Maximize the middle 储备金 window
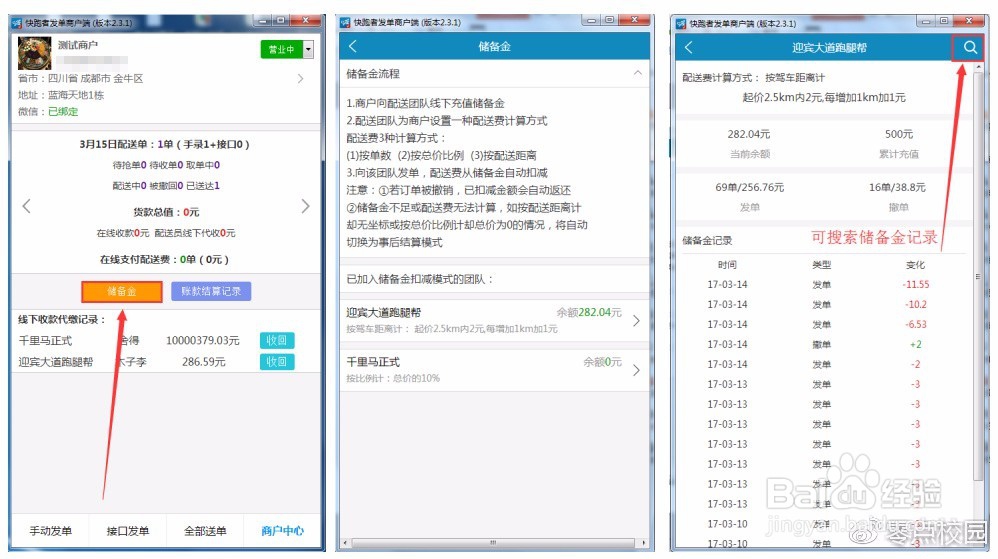998x559 pixels. click(609, 20)
